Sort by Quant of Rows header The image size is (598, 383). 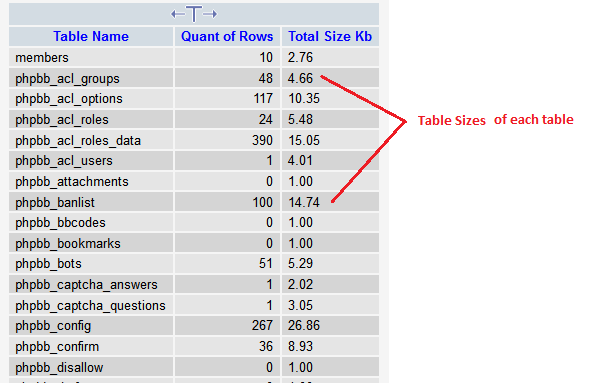[x=227, y=36]
